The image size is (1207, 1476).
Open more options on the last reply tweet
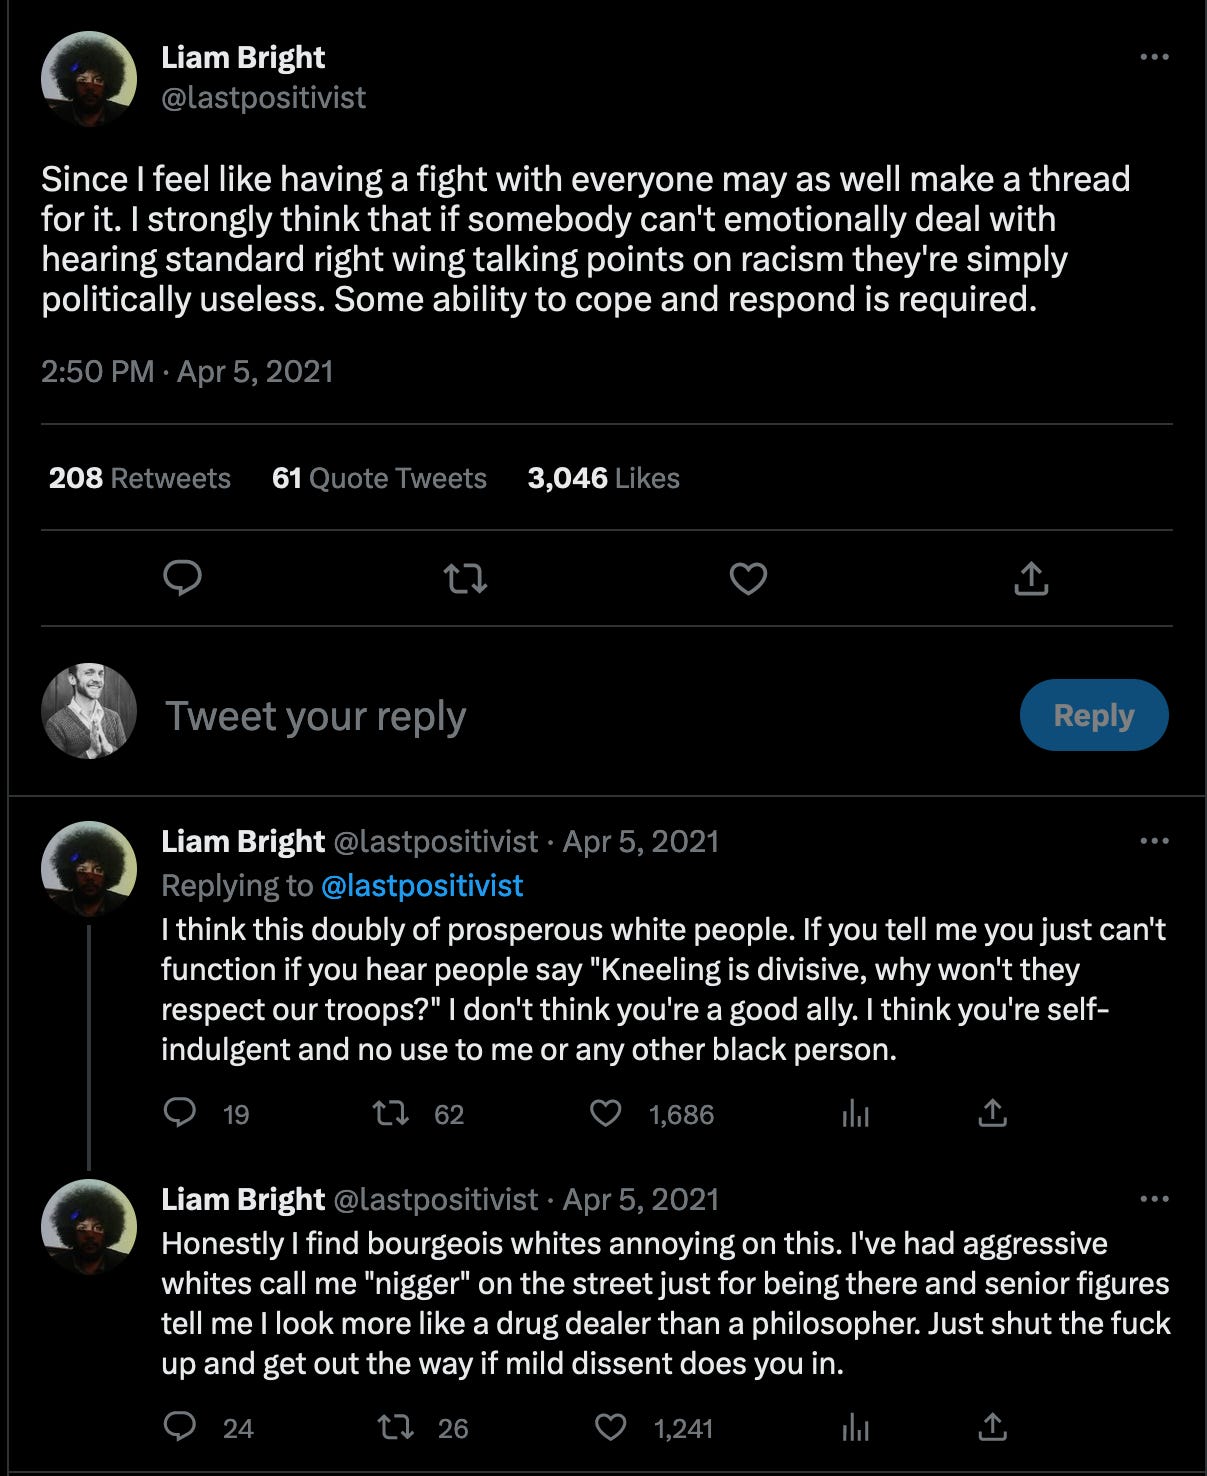pos(1154,1199)
